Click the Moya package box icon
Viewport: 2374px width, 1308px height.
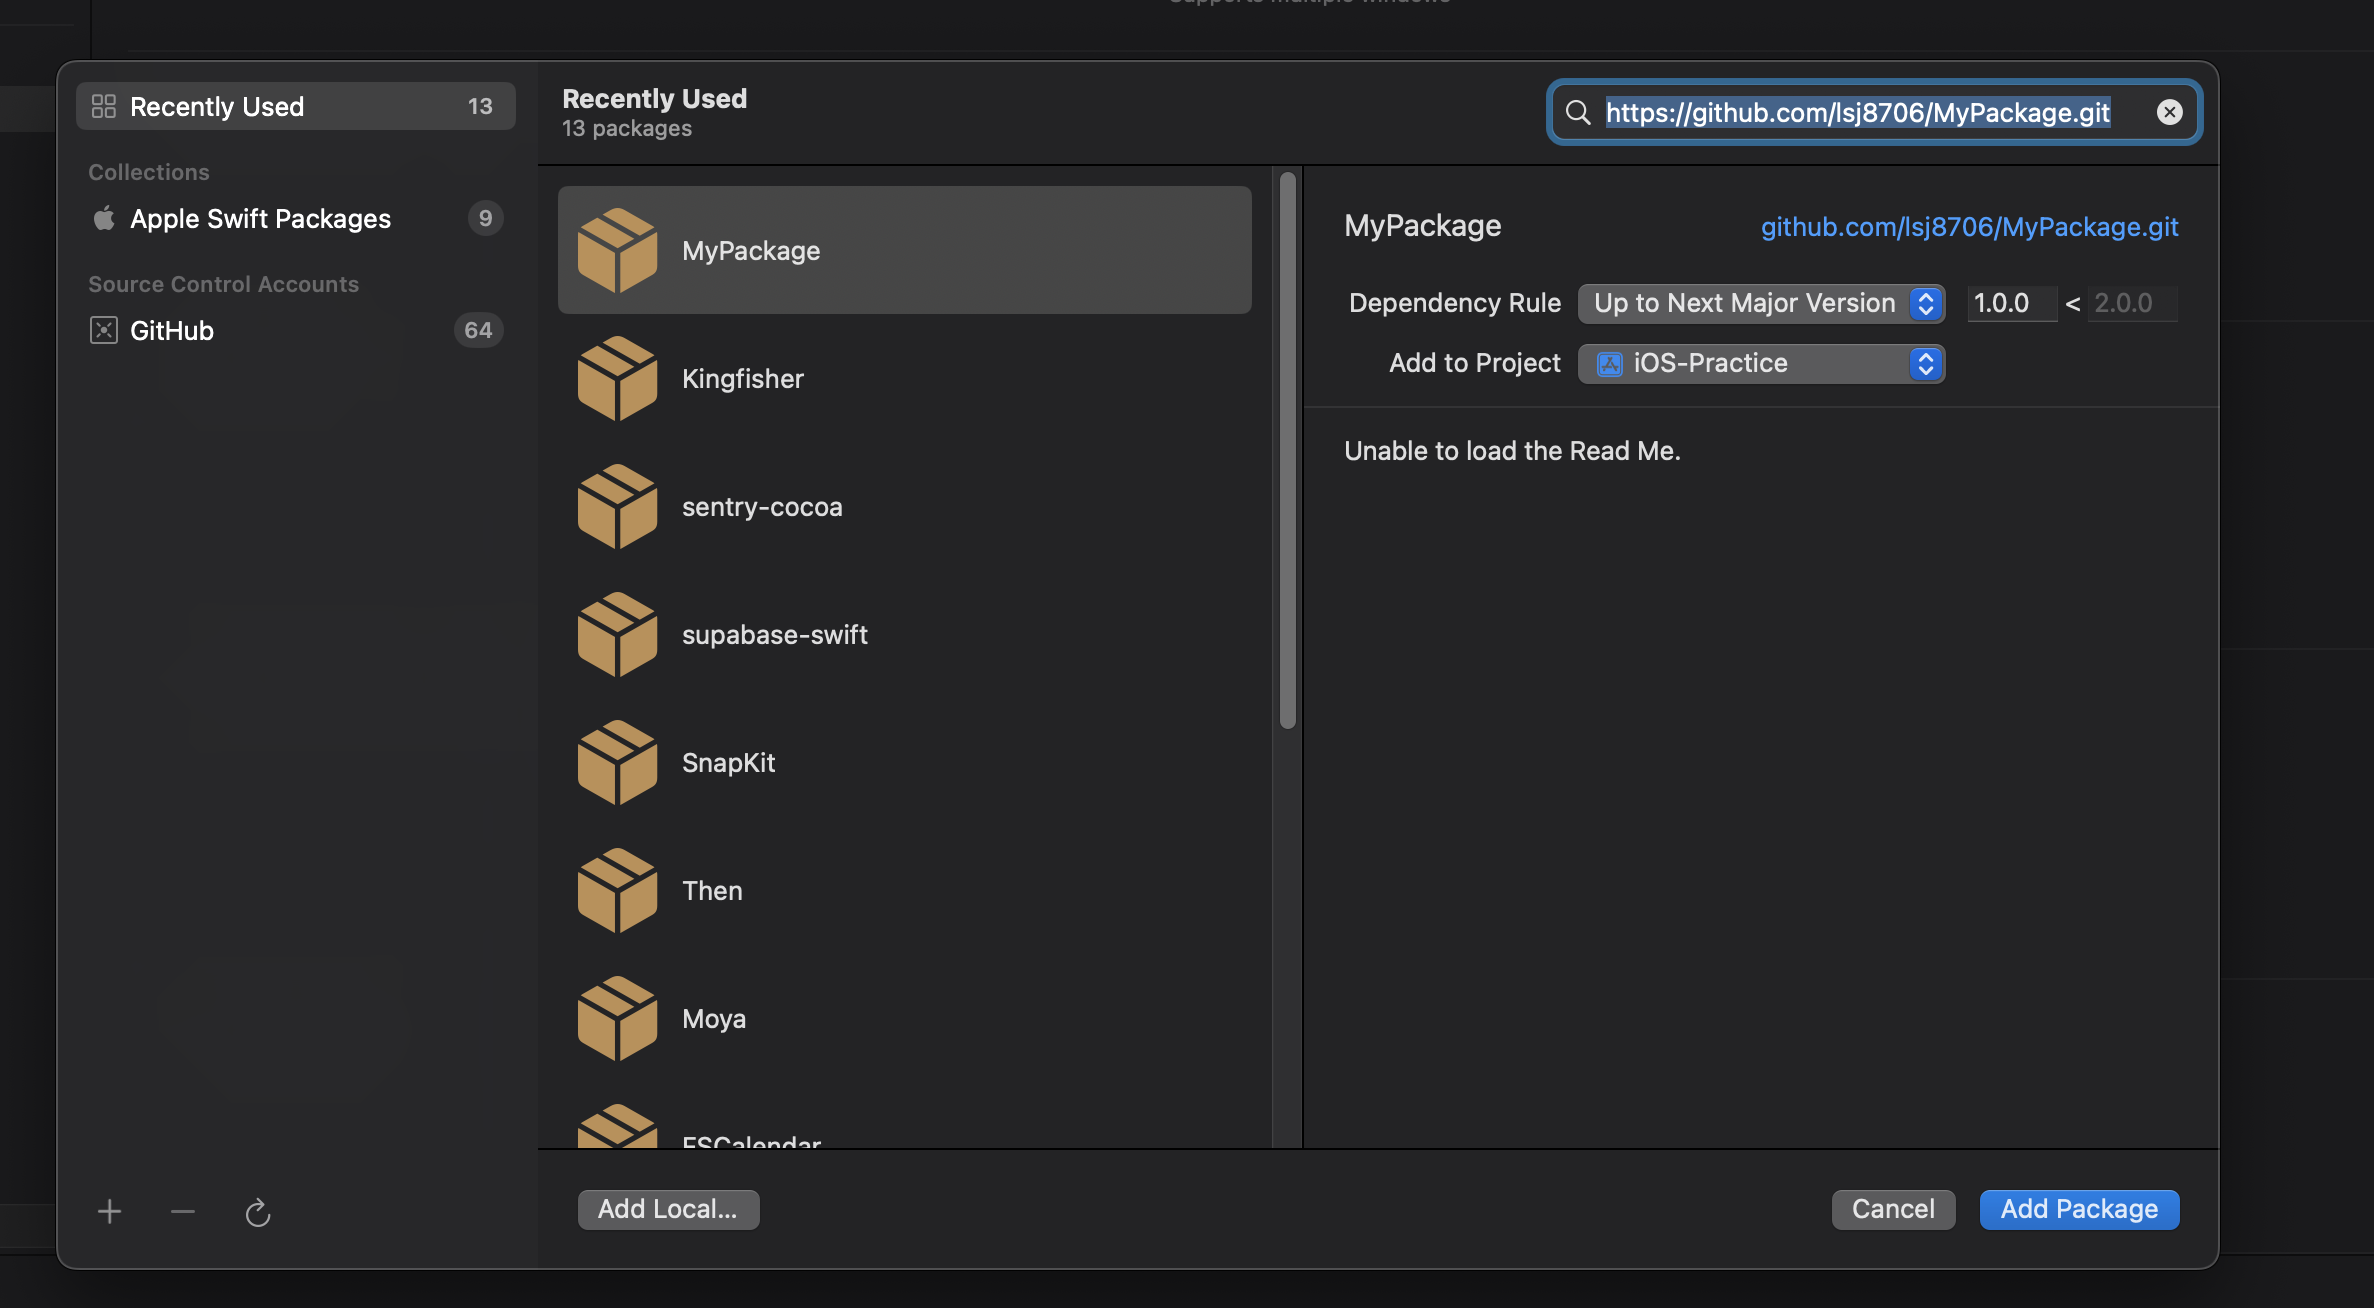coord(617,1018)
